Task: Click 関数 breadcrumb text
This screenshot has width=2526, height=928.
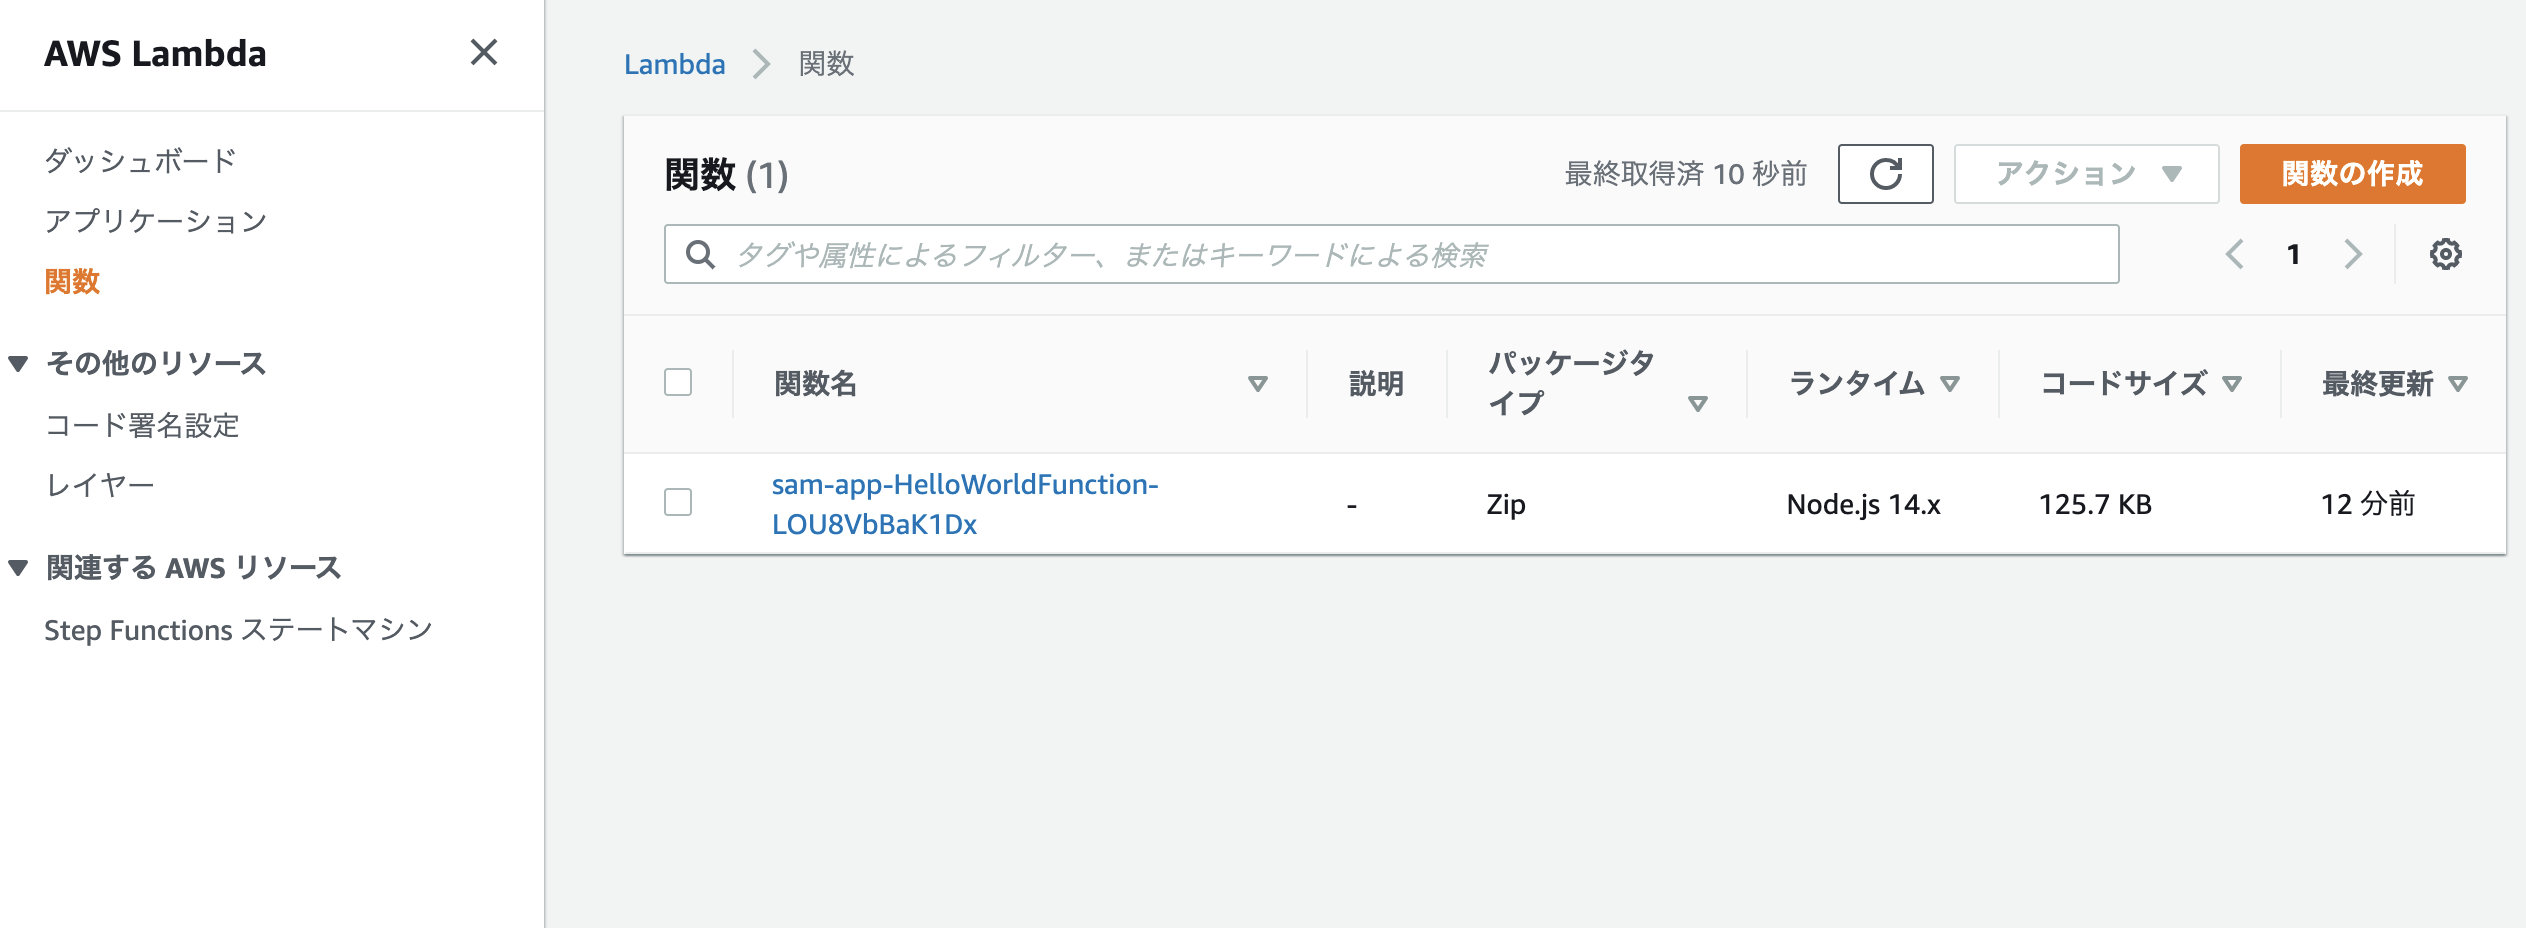Action: pyautogui.click(x=826, y=64)
